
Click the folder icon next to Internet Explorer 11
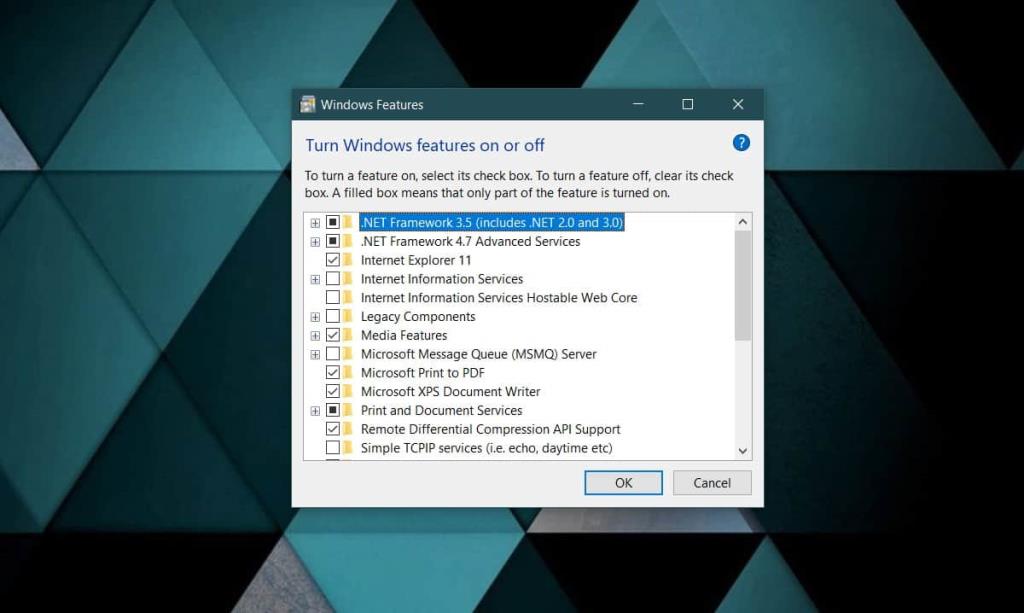coord(349,260)
